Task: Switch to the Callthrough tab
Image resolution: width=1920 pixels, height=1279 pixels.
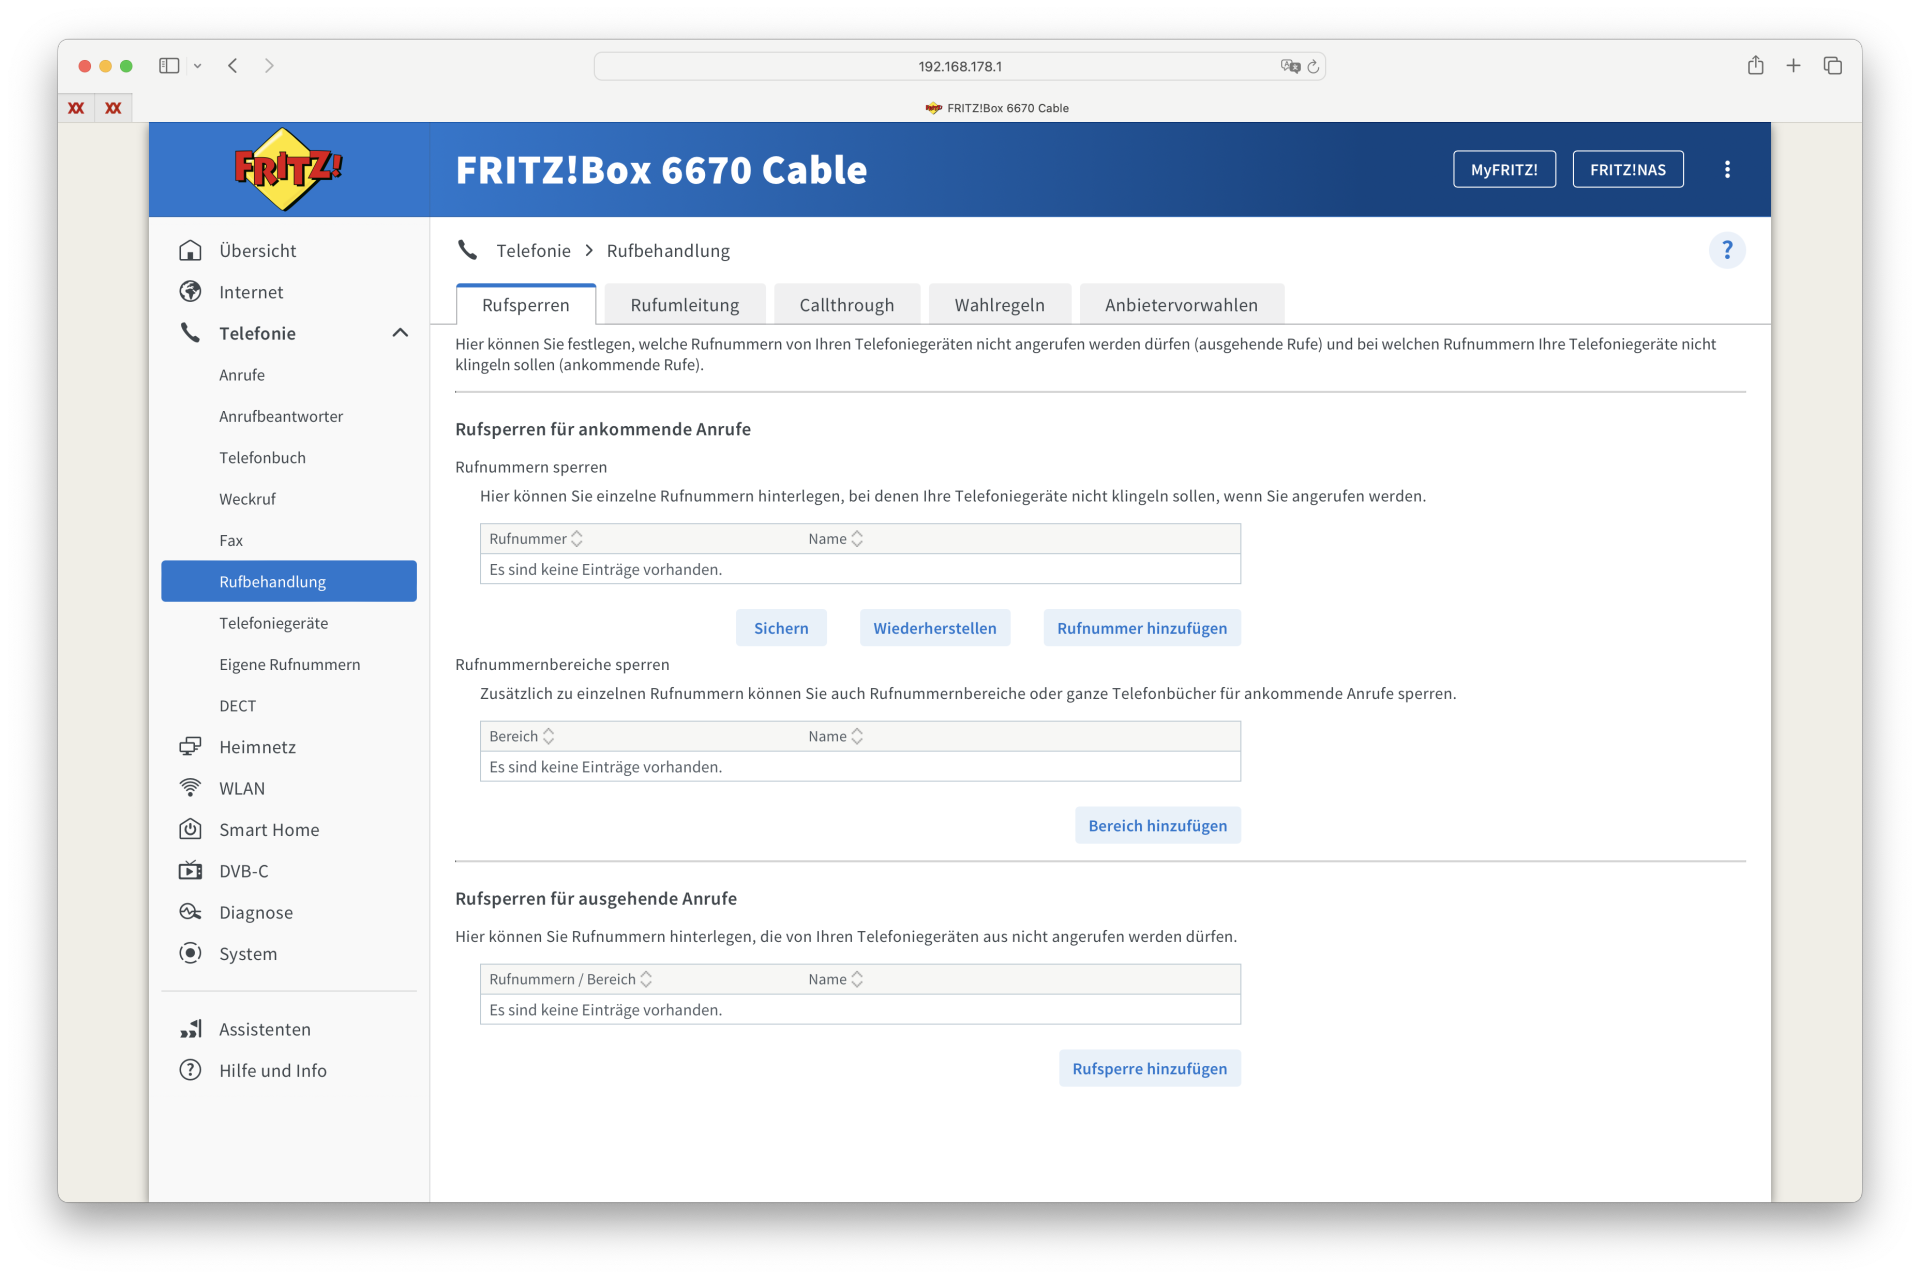Action: (x=847, y=305)
